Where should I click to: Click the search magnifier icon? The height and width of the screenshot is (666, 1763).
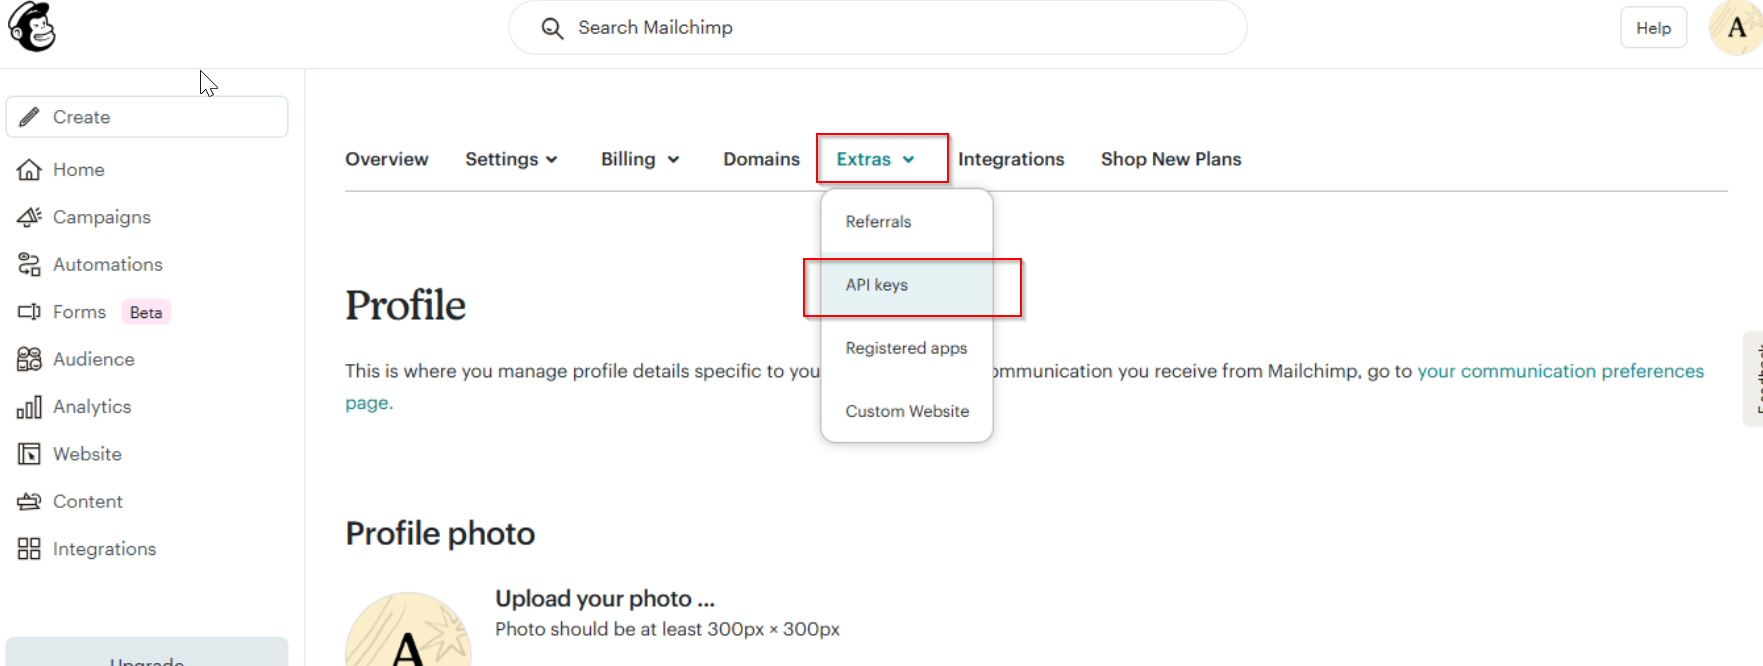(552, 28)
